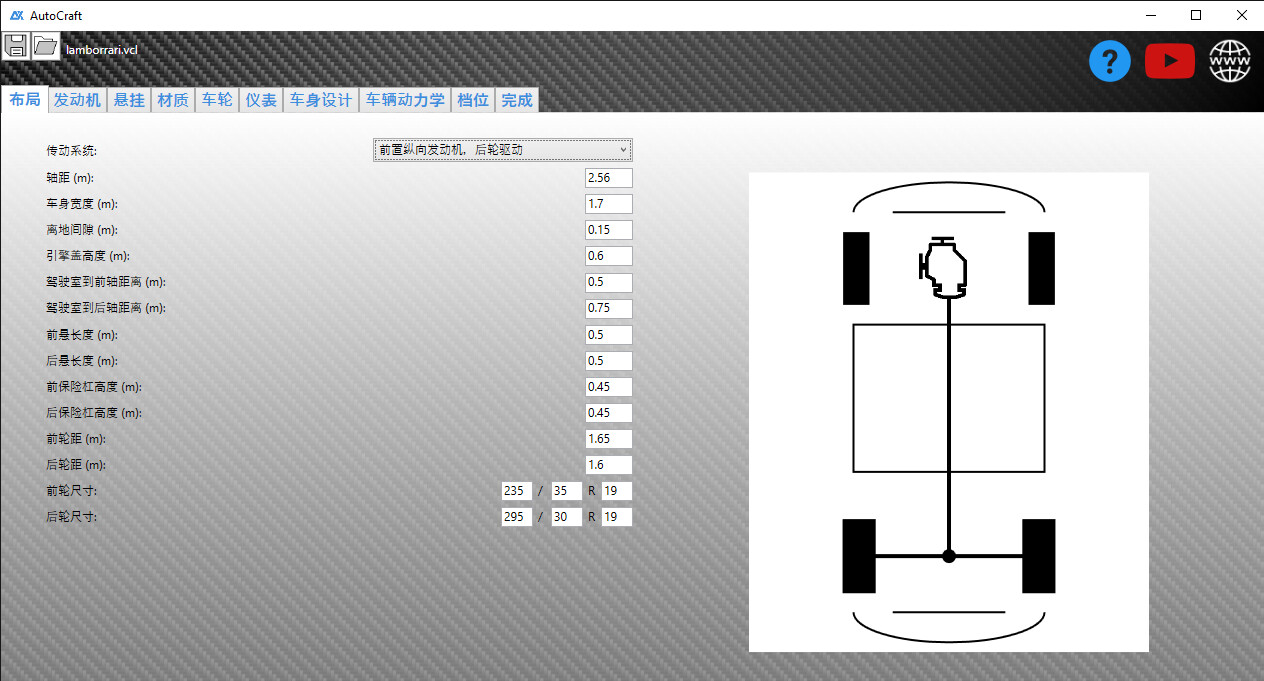
Task: Expand the 传动系统 drivetrain dropdown
Action: 503,150
